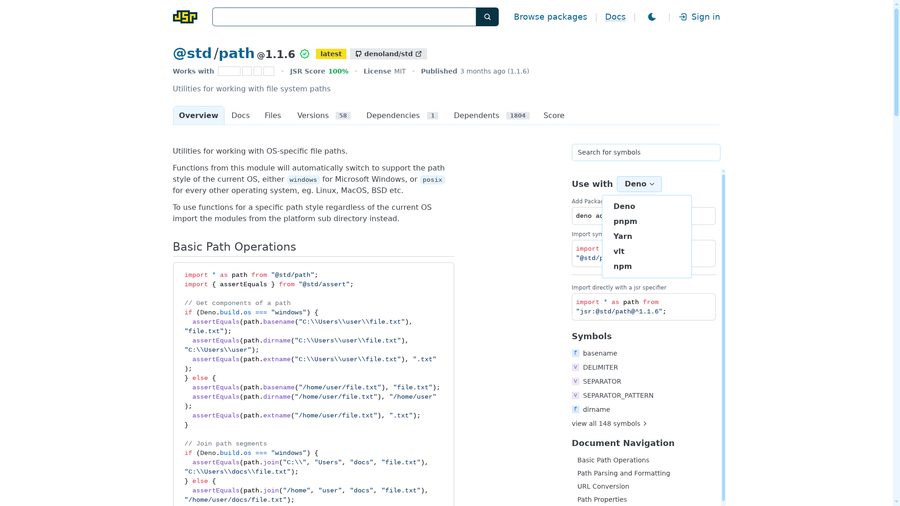Switch to the Files tab
900x506 pixels.
coord(273,115)
